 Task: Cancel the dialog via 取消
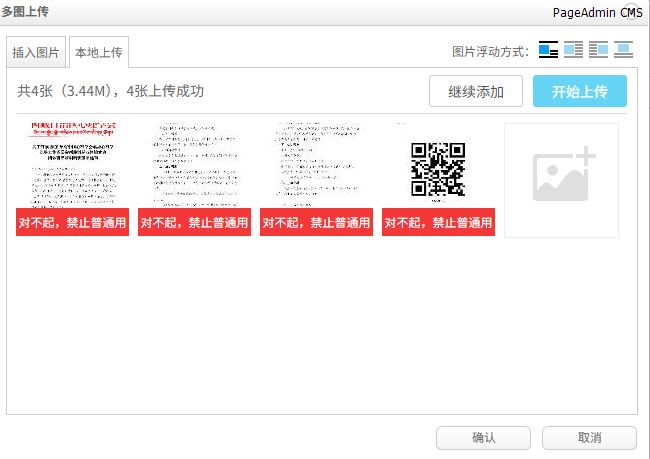click(589, 438)
